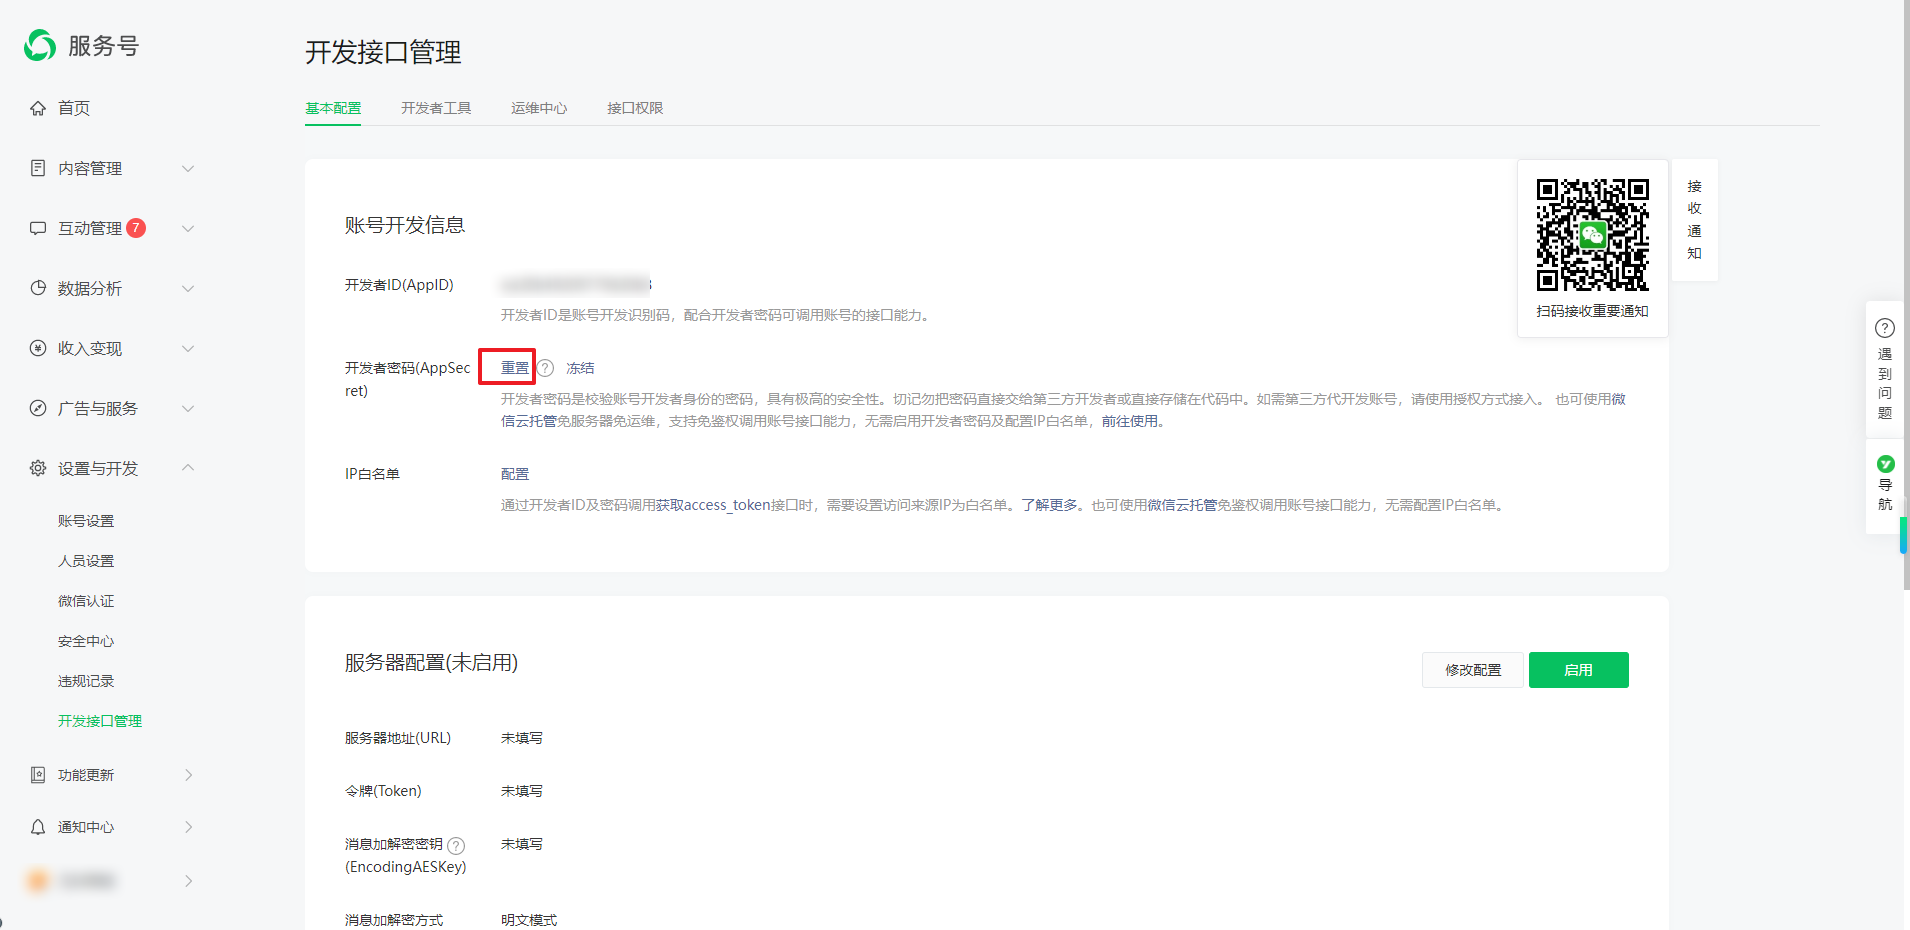Image resolution: width=1910 pixels, height=930 pixels.
Task: Click the green 启用 button
Action: click(1578, 670)
